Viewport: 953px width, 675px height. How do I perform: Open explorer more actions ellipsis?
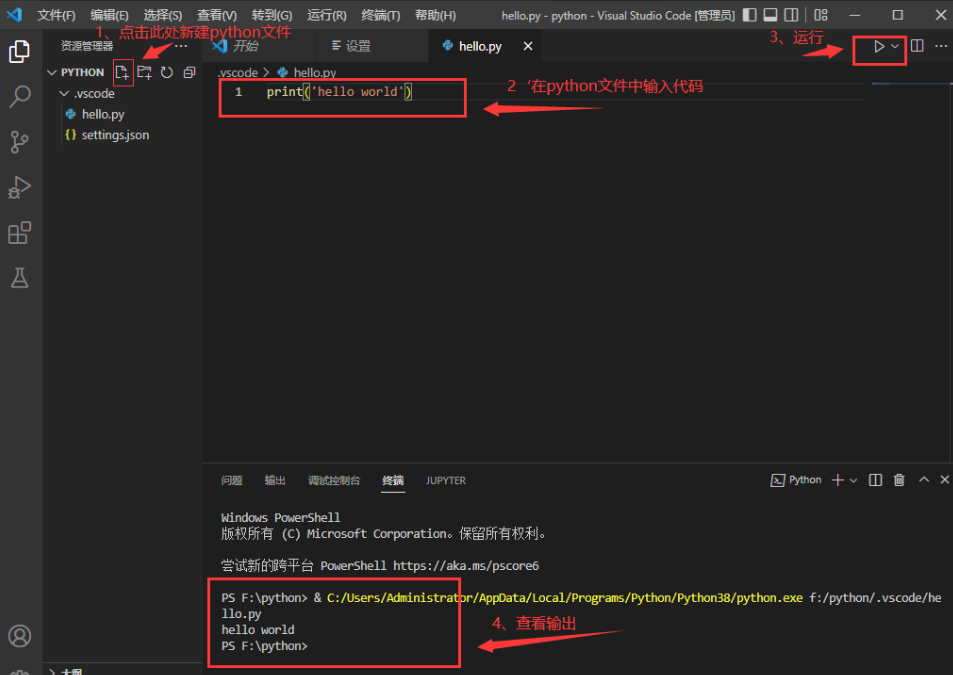181,46
